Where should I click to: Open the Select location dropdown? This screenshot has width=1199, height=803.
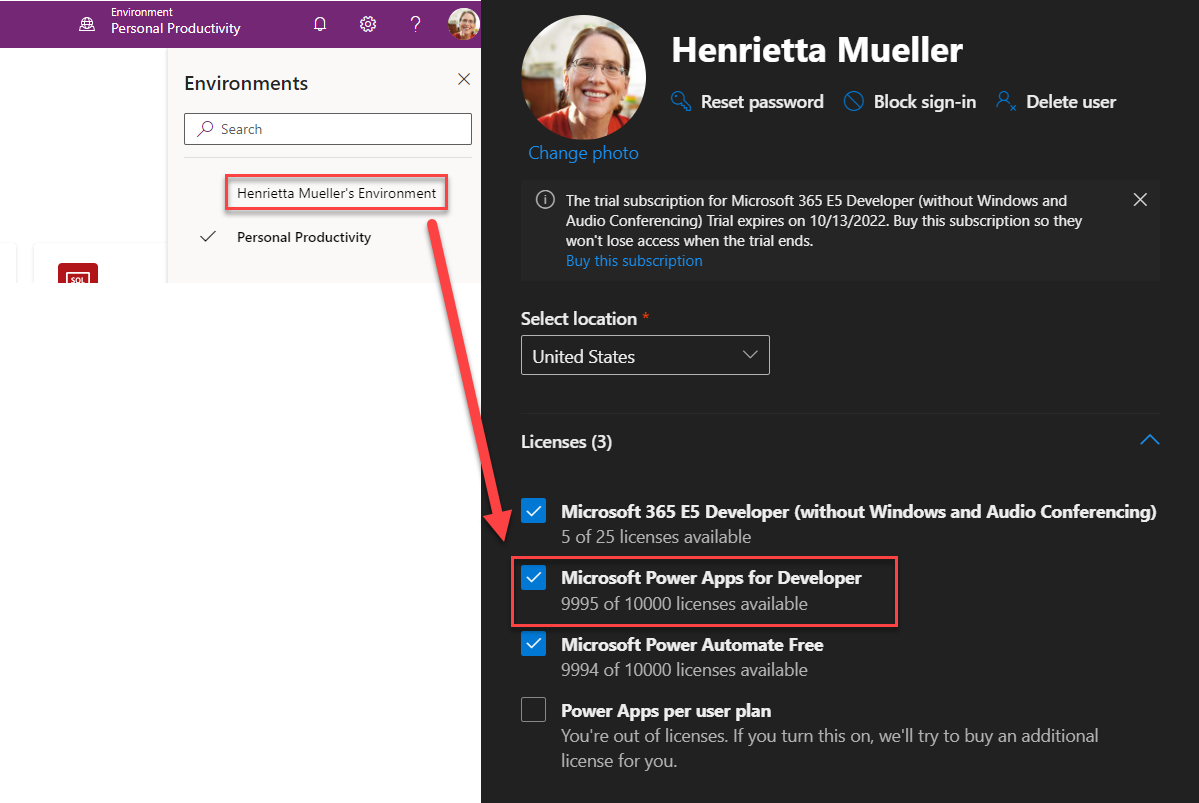click(645, 356)
